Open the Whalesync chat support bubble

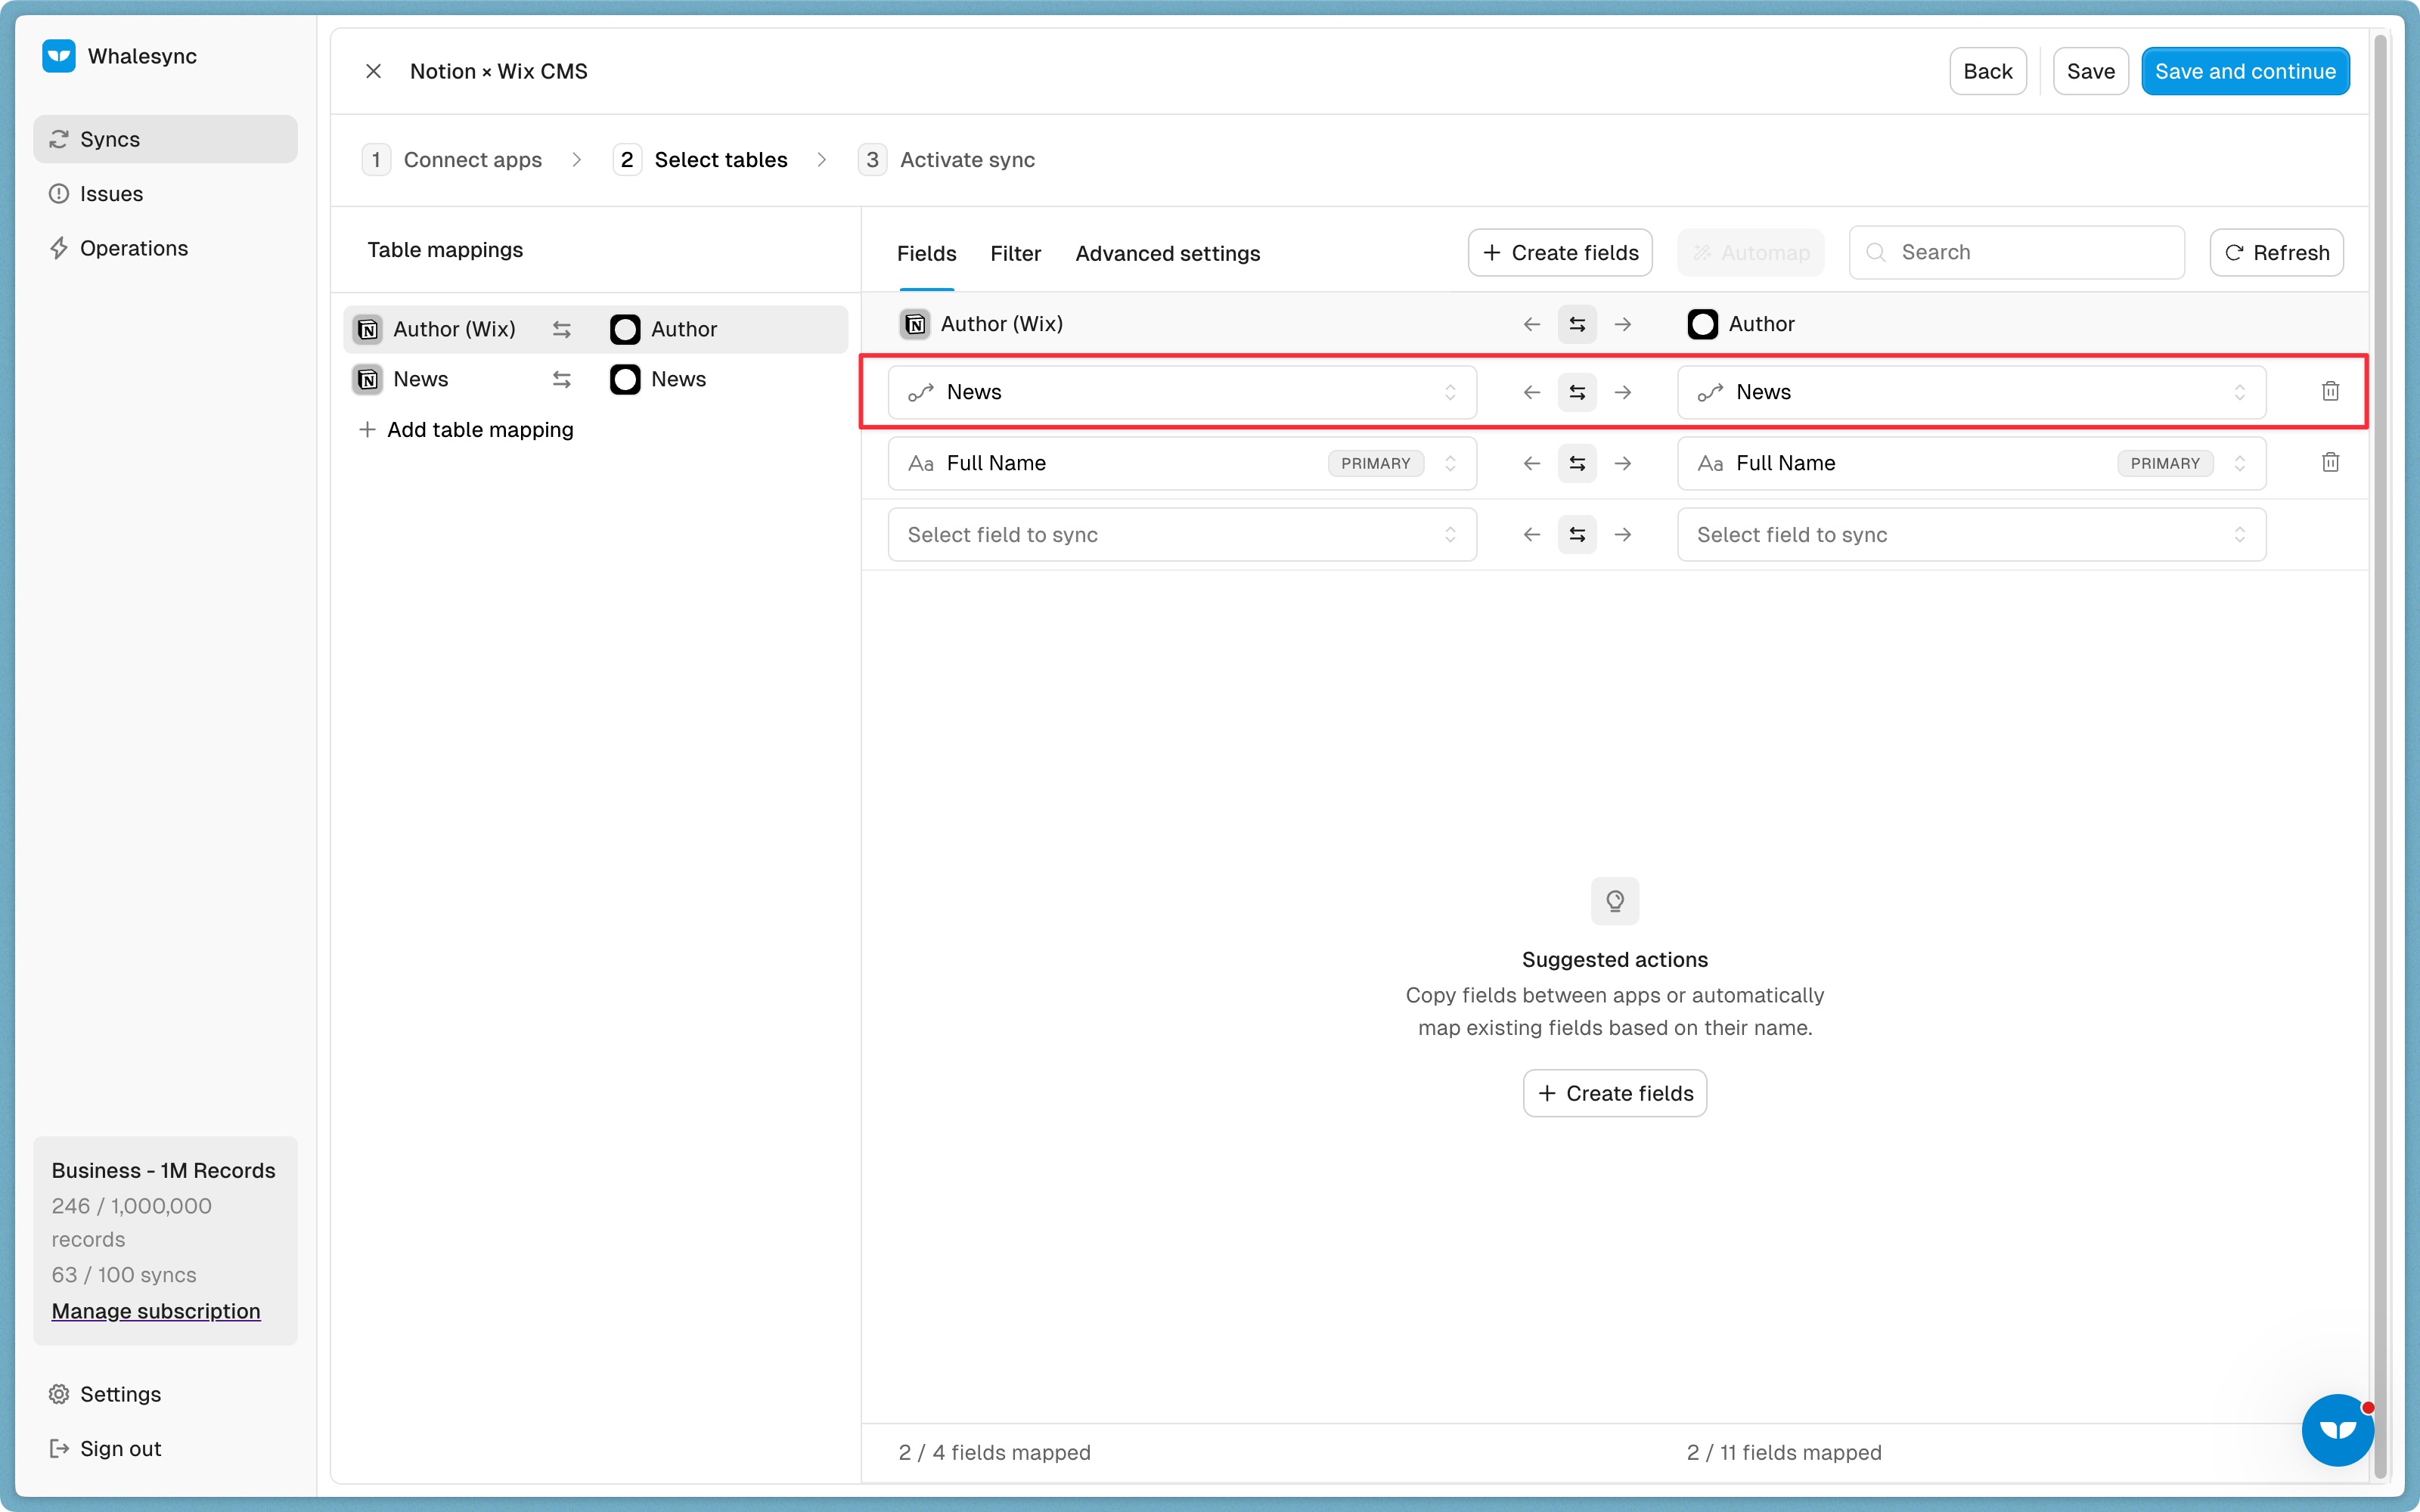point(2337,1430)
